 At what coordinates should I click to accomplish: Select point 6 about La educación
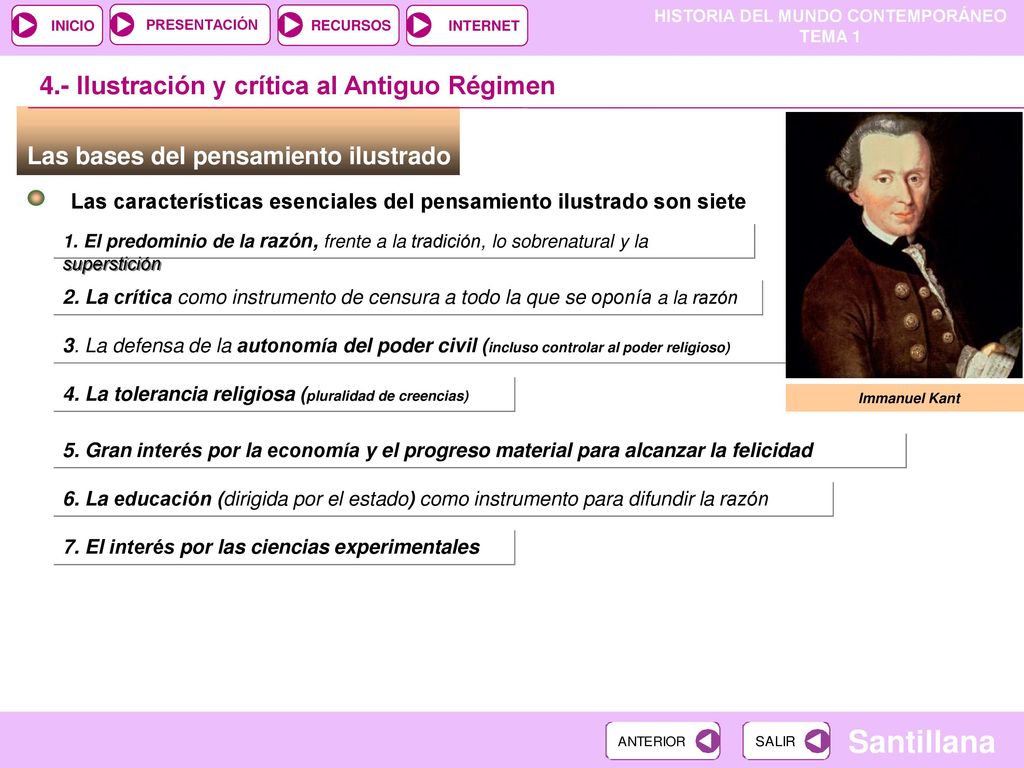443,499
